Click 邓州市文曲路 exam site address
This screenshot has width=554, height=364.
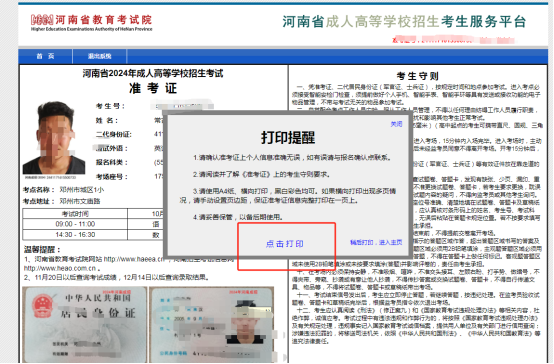[x=80, y=201]
